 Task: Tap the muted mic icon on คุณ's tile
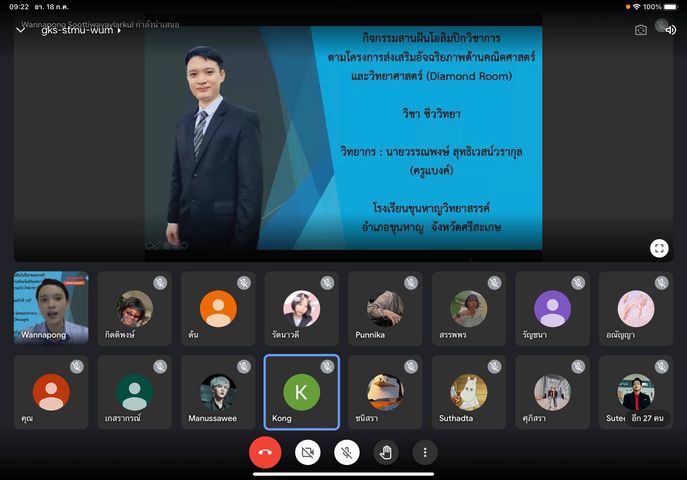pos(77,367)
